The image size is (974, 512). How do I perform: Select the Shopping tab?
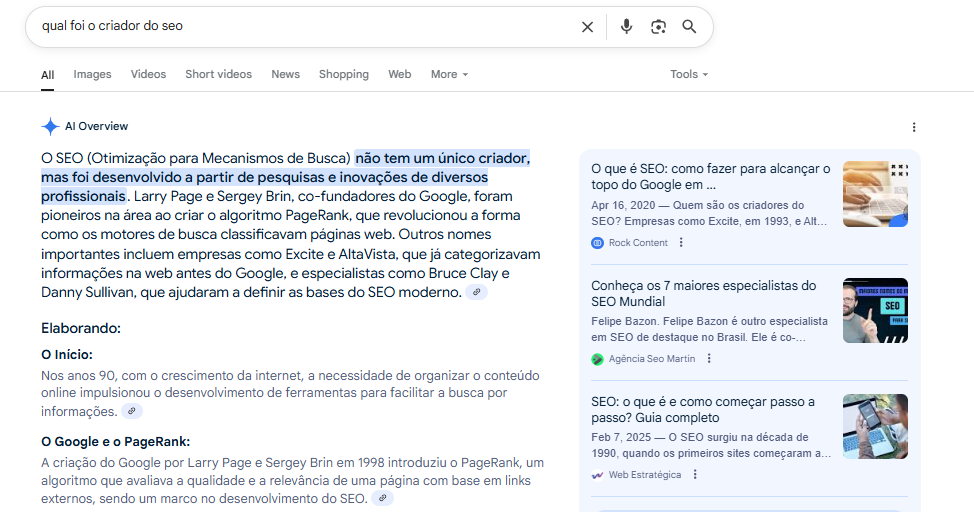[x=343, y=74]
